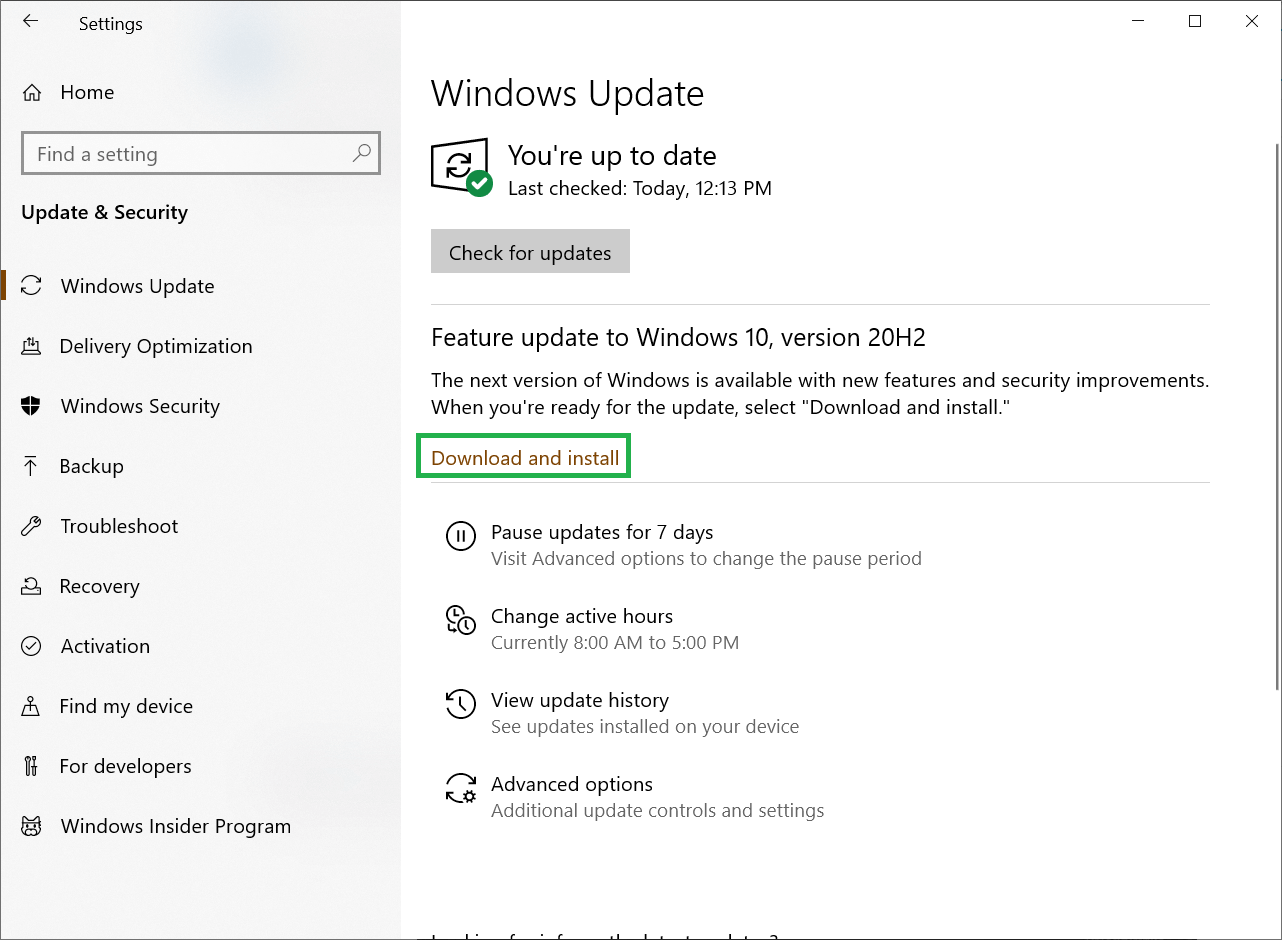Image resolution: width=1282 pixels, height=940 pixels.
Task: Click the Delivery Optimization icon
Action: 31,346
